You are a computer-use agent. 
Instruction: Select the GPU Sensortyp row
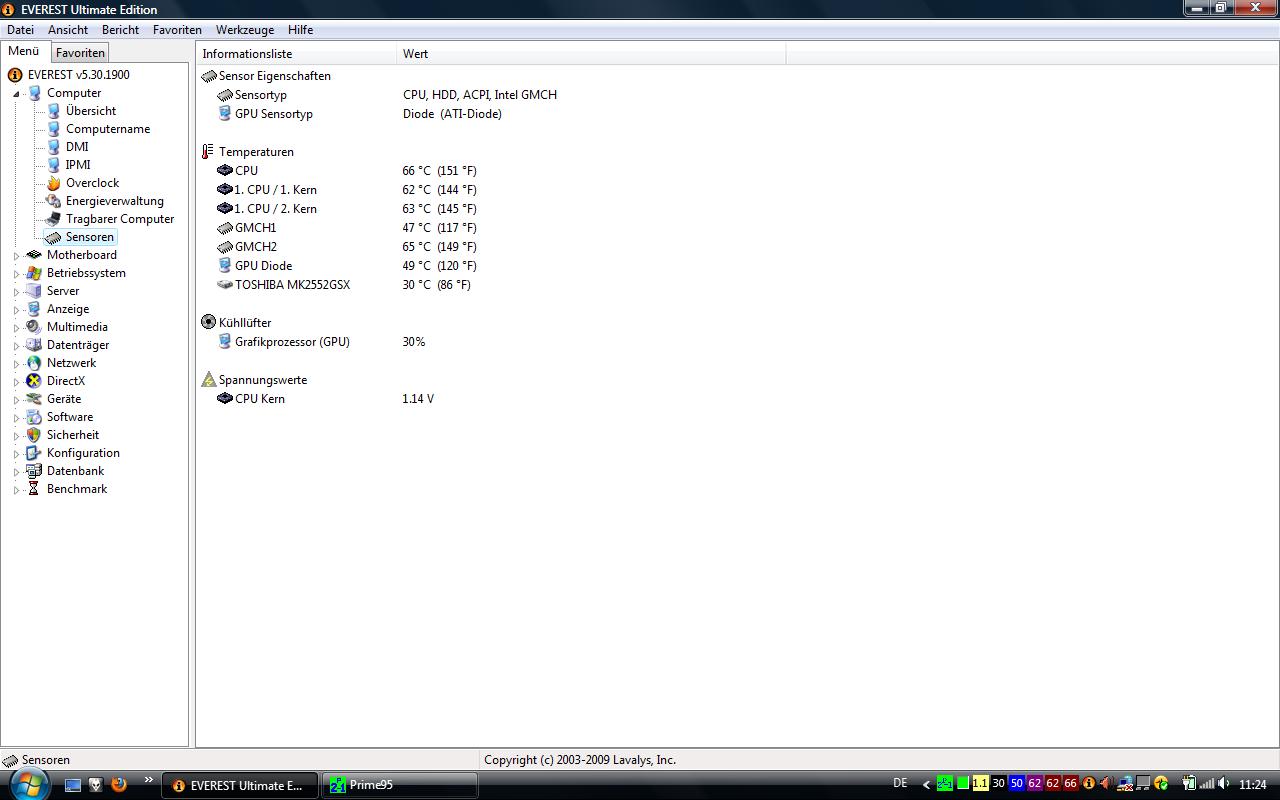tap(359, 114)
